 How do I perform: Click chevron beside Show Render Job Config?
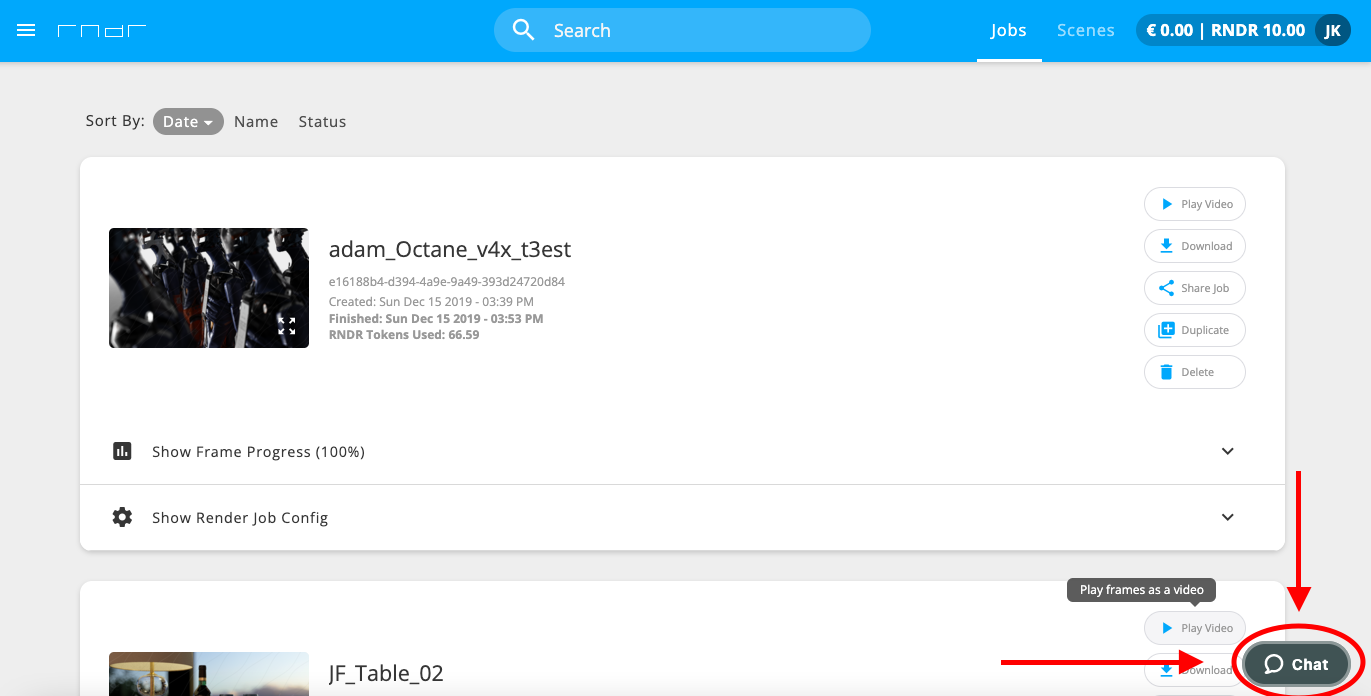pyautogui.click(x=1228, y=517)
